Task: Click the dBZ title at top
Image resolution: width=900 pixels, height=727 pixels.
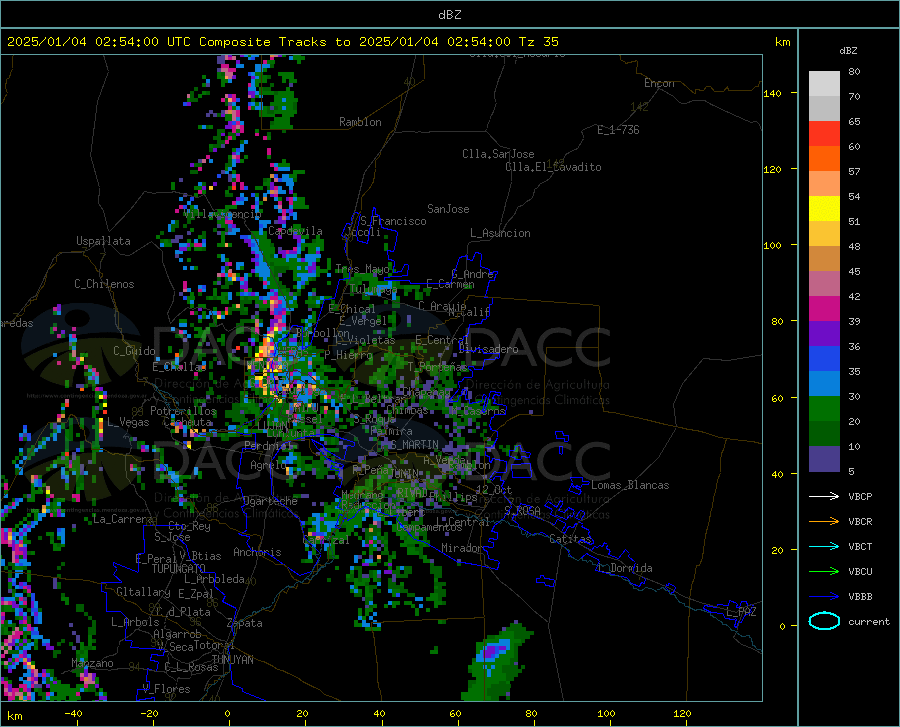Action: [x=449, y=15]
